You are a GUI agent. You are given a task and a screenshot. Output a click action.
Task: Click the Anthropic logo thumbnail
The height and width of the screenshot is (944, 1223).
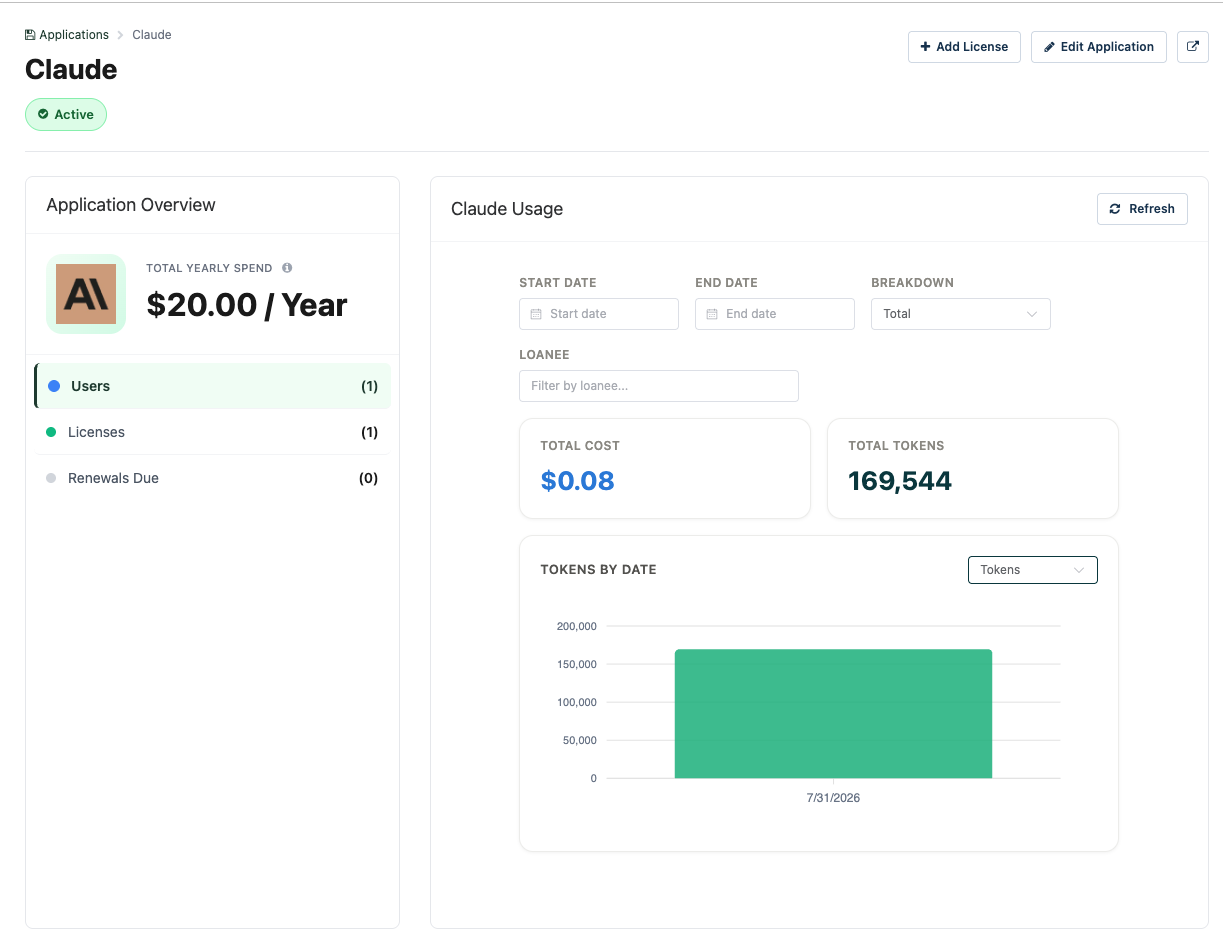[x=86, y=294]
